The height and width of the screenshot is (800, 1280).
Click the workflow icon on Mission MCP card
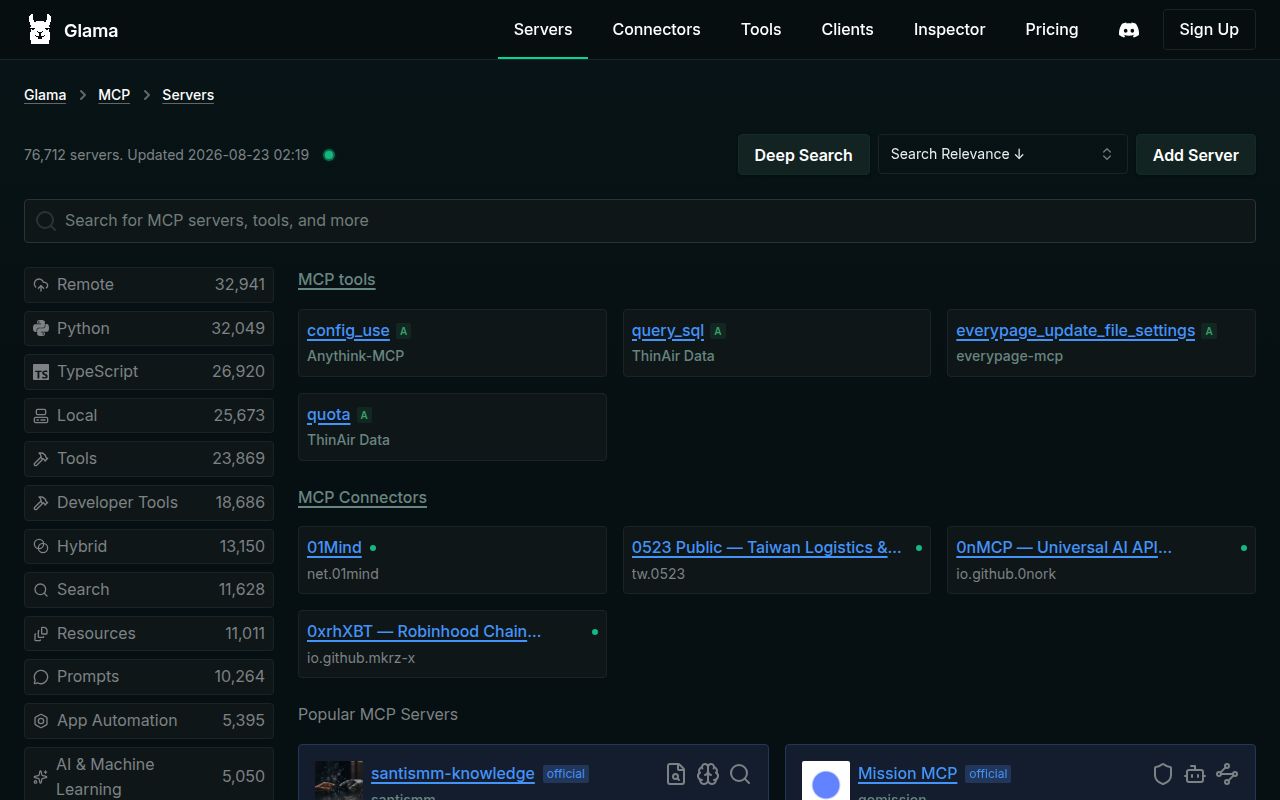1227,774
